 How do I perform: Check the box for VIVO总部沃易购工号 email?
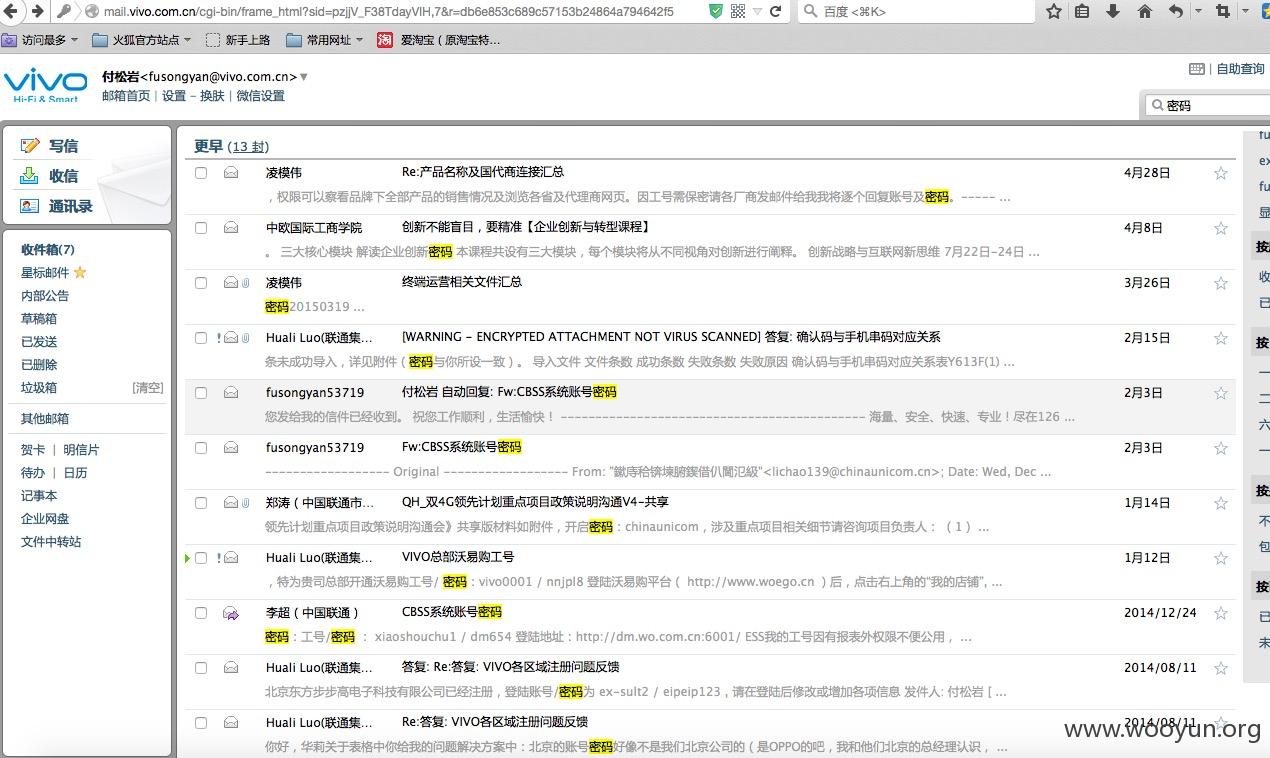(x=201, y=558)
